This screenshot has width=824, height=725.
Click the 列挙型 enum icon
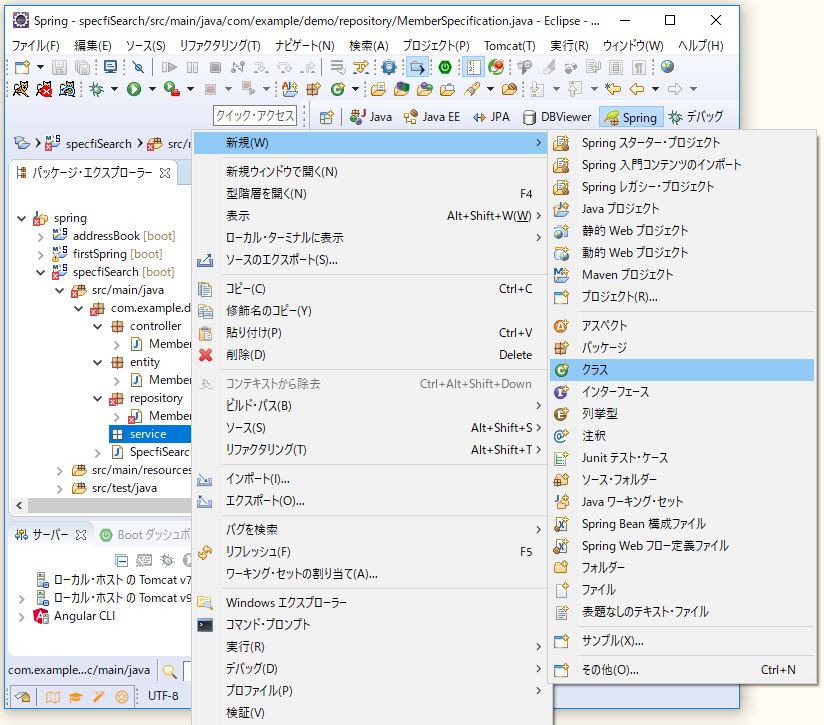[561, 414]
